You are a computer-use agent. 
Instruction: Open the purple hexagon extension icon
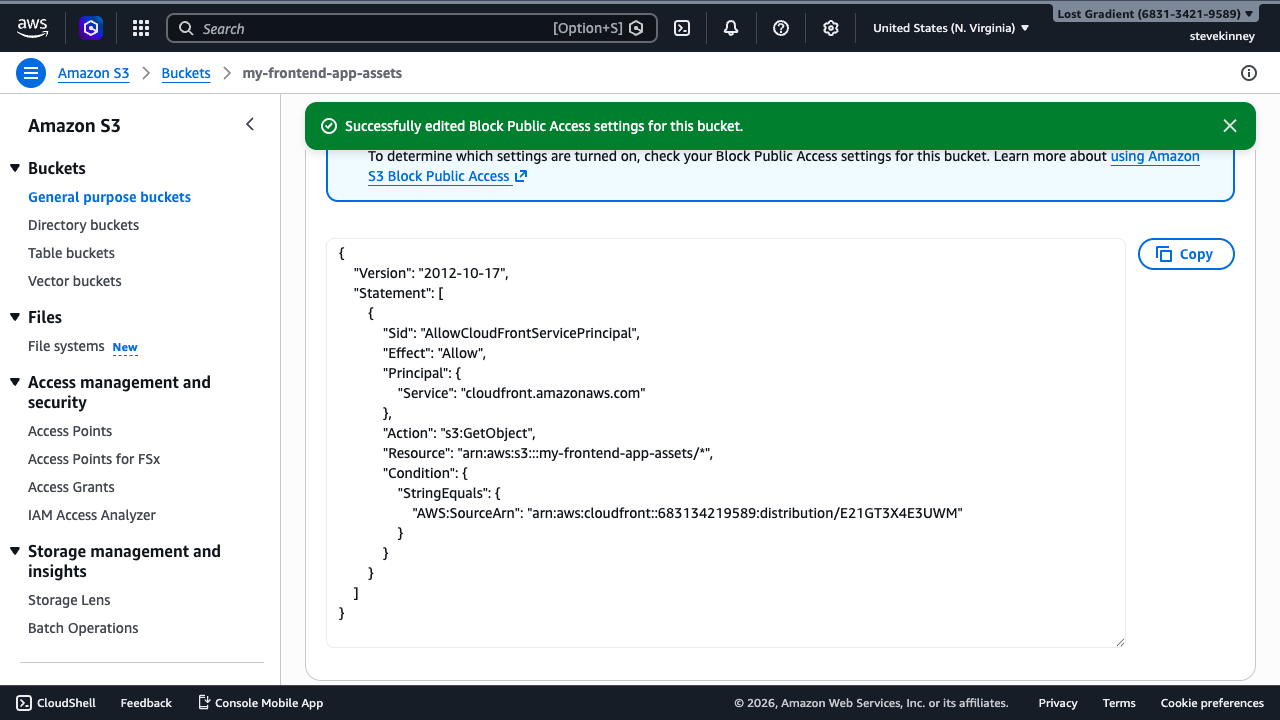(x=91, y=28)
